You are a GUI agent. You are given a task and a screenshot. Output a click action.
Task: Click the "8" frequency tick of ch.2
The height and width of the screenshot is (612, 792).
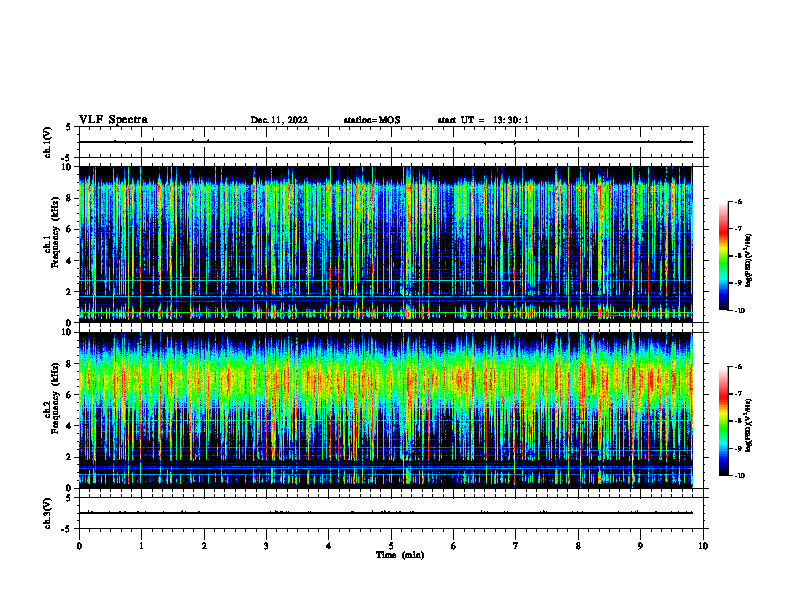click(69, 364)
